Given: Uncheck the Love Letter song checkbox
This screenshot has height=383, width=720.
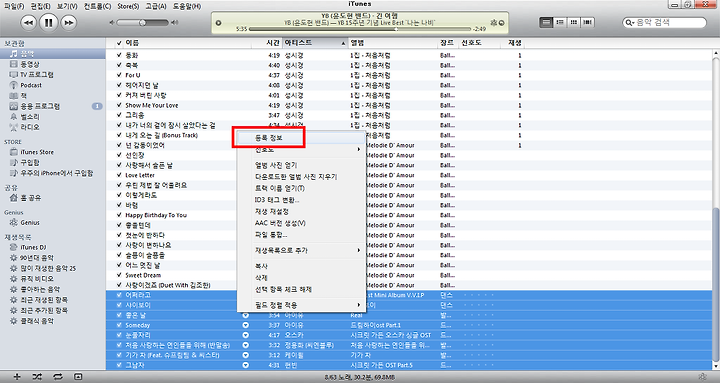Looking at the screenshot, I should [x=119, y=175].
